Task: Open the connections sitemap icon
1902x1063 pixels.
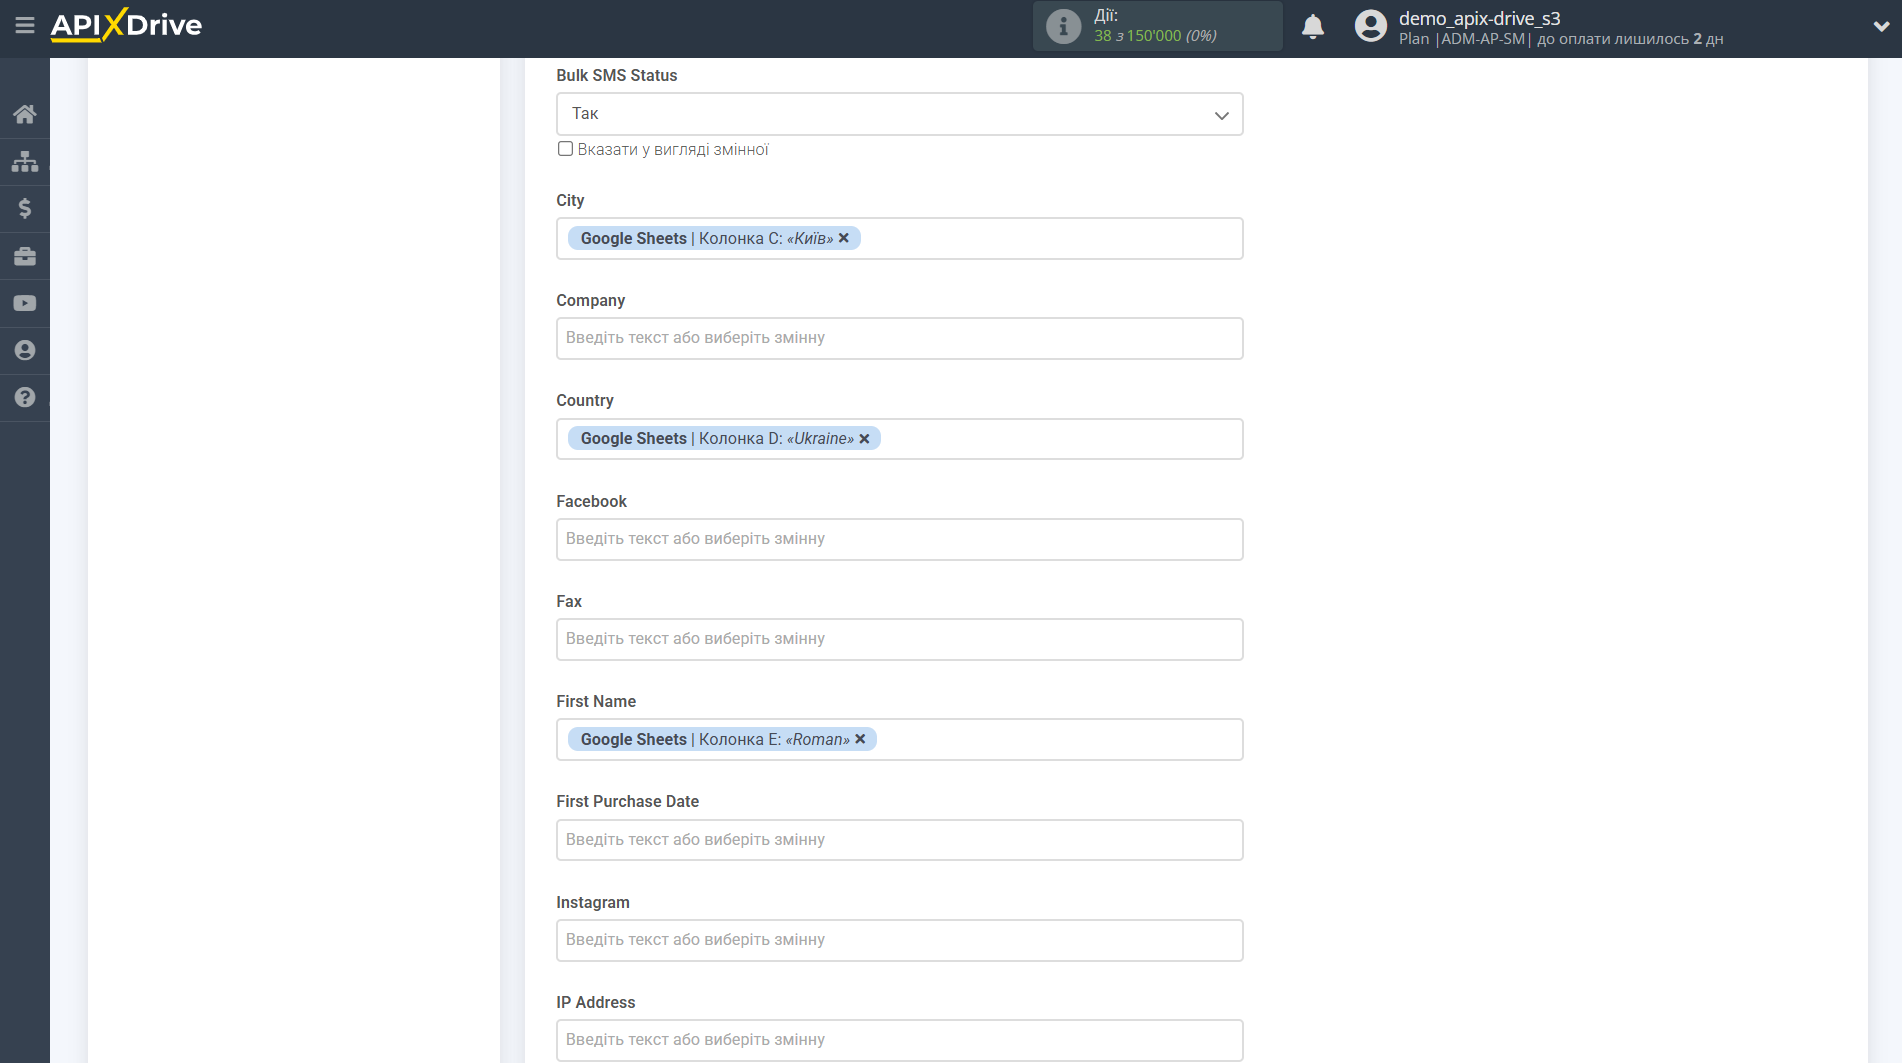Action: pyautogui.click(x=25, y=161)
